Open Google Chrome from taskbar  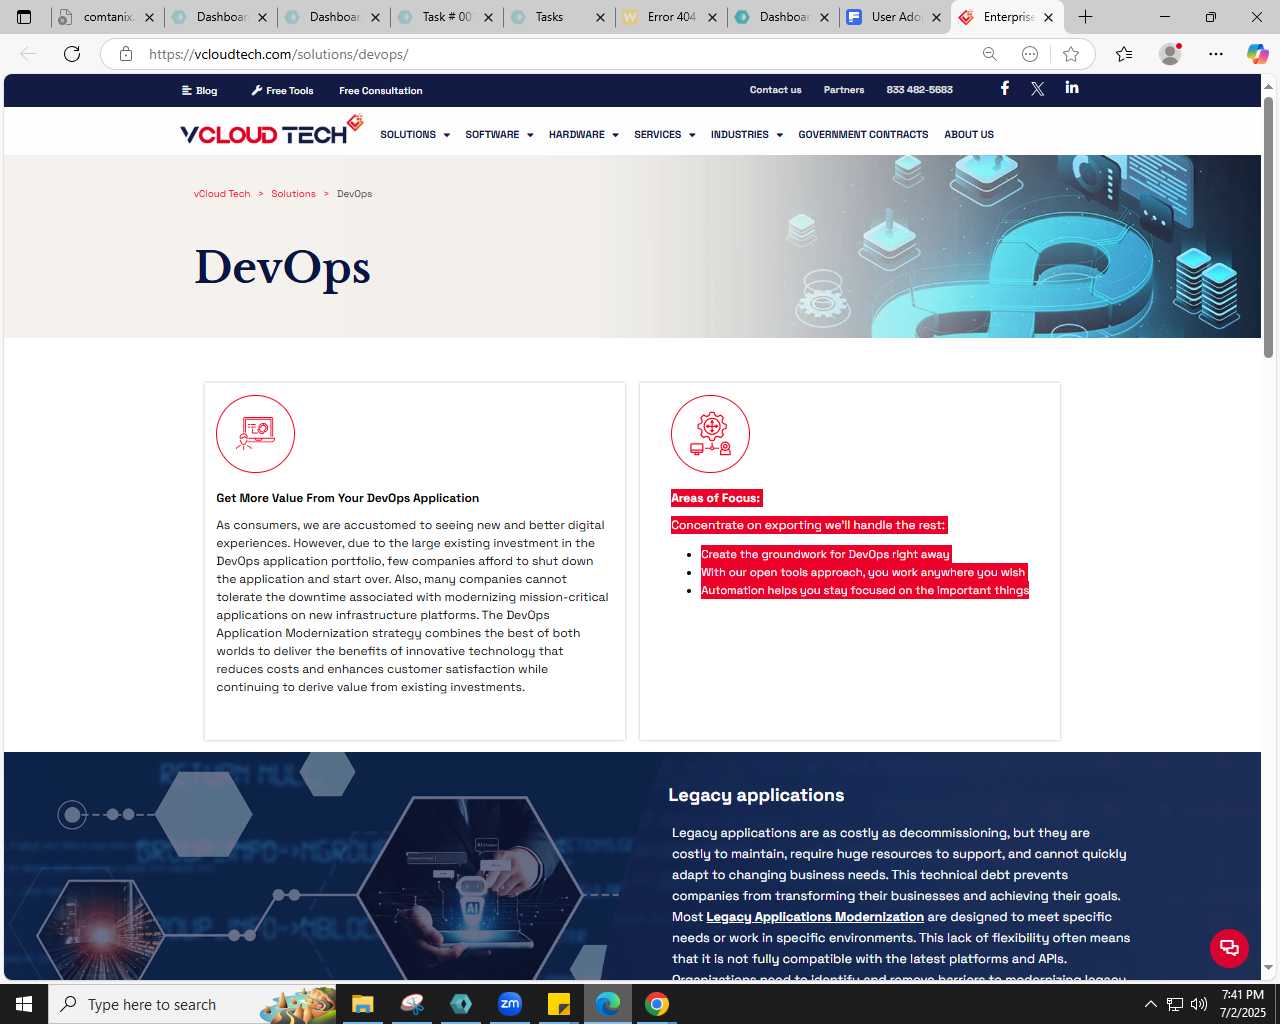coord(657,1004)
